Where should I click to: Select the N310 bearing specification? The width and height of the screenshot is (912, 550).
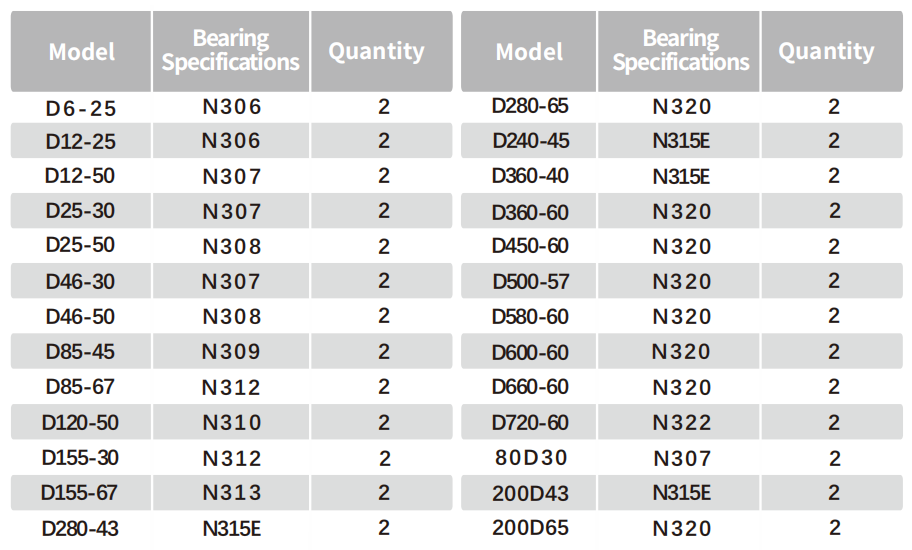click(x=231, y=423)
